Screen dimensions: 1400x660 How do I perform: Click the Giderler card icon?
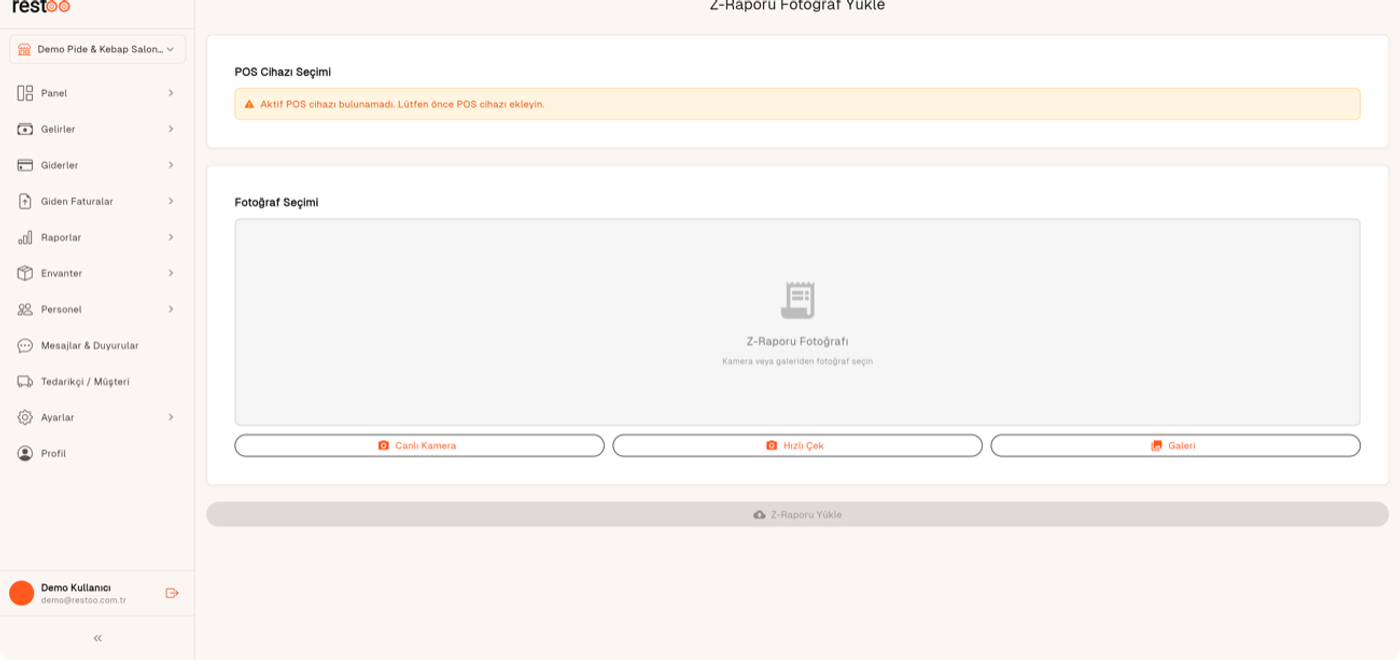[x=25, y=165]
